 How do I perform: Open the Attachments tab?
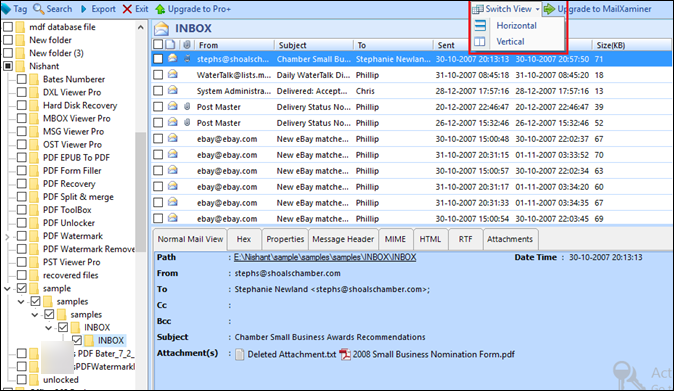pyautogui.click(x=510, y=239)
